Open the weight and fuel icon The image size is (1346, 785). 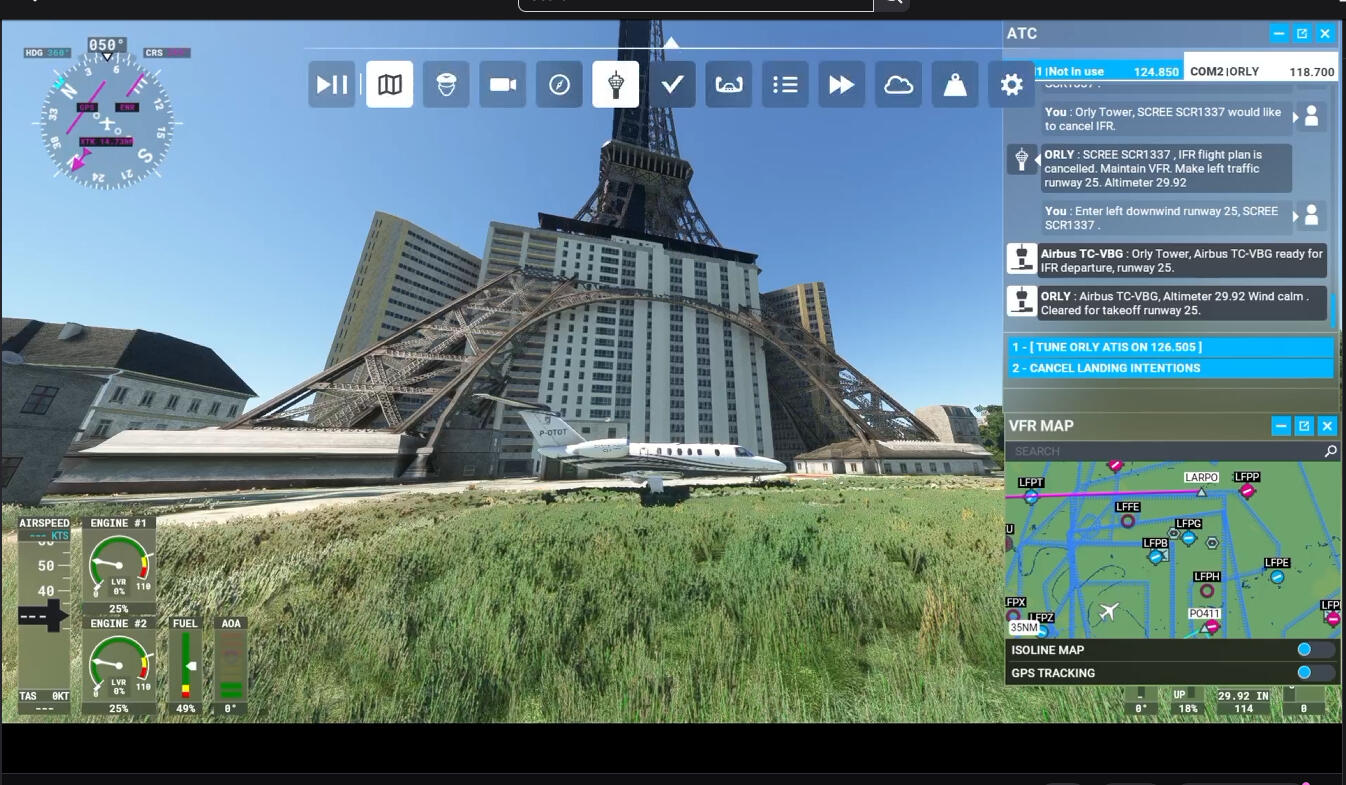tap(955, 84)
